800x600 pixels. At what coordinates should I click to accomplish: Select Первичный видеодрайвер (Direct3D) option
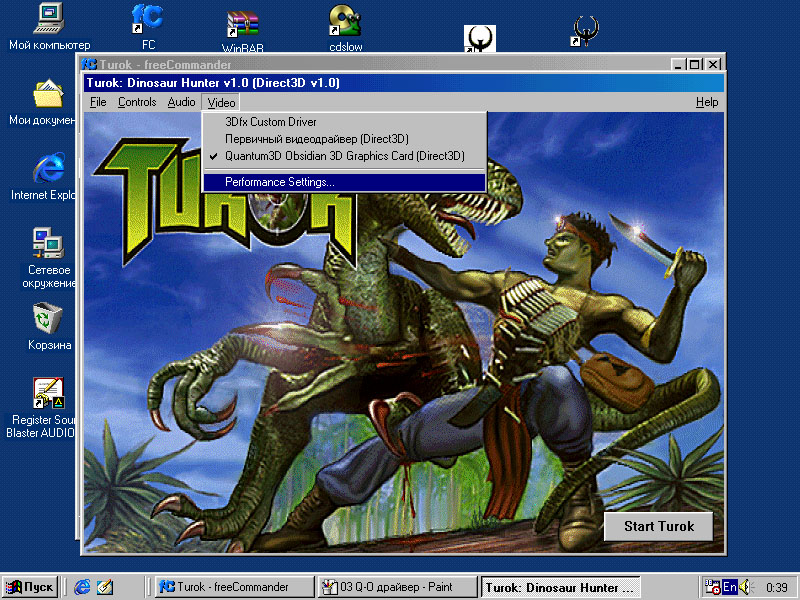[344, 139]
